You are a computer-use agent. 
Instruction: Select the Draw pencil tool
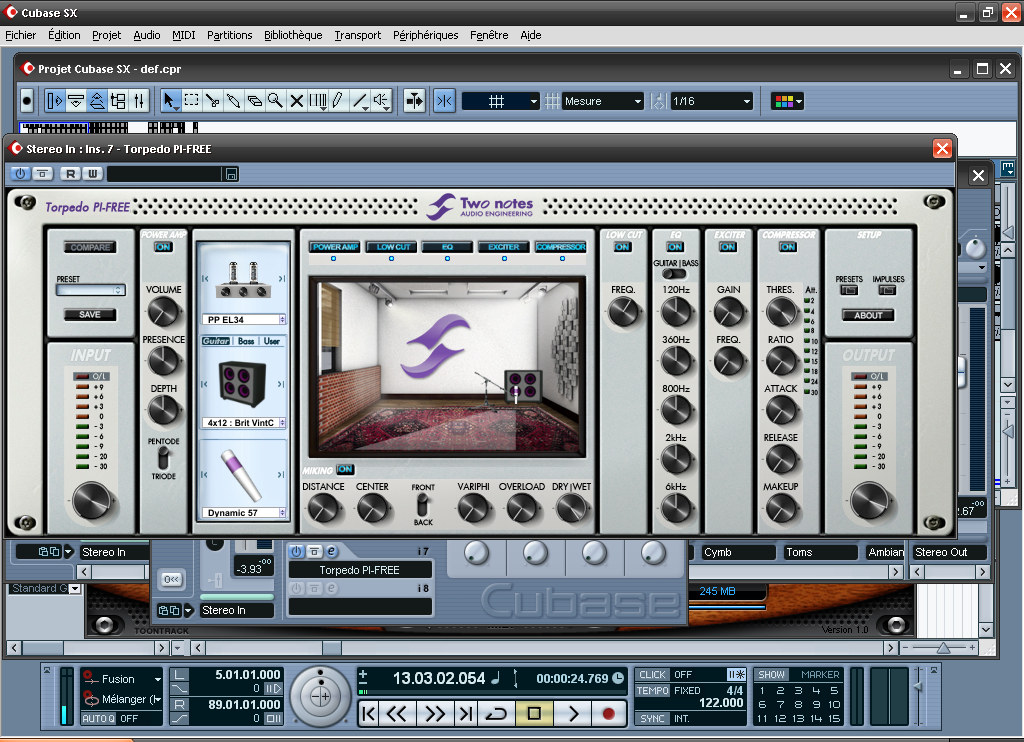(x=338, y=101)
